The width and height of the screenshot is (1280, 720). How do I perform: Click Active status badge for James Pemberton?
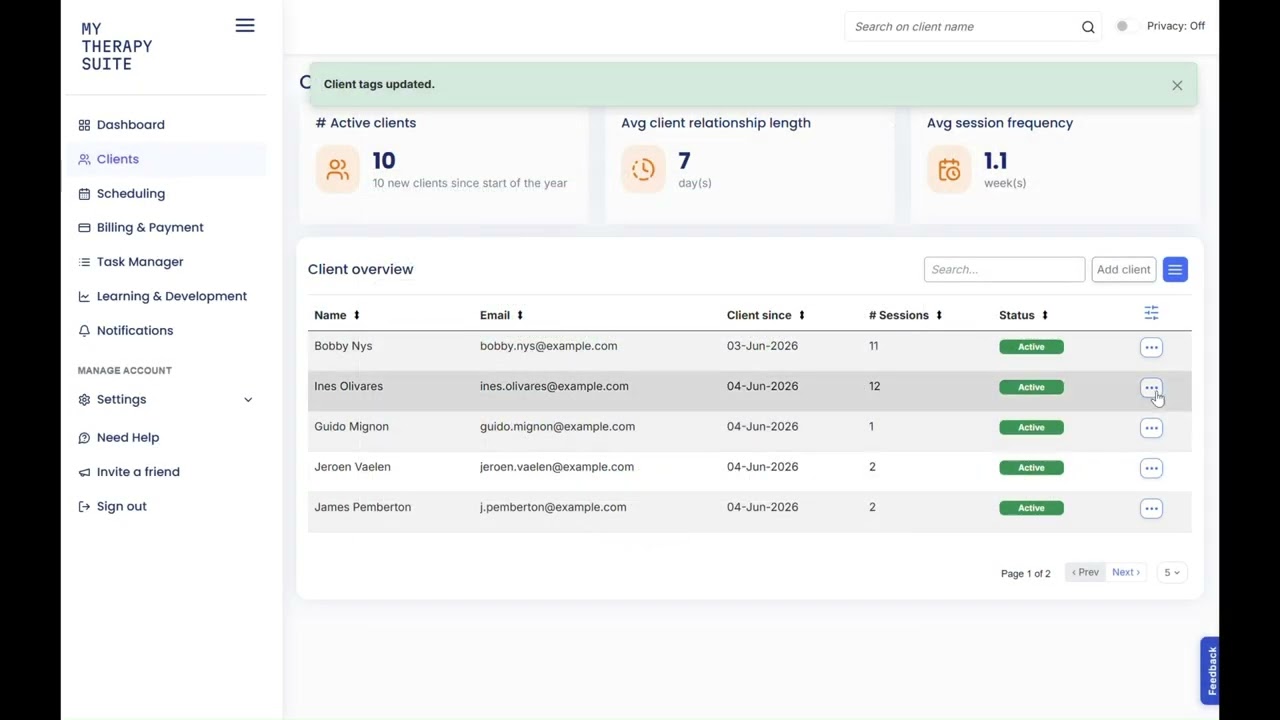point(1031,508)
